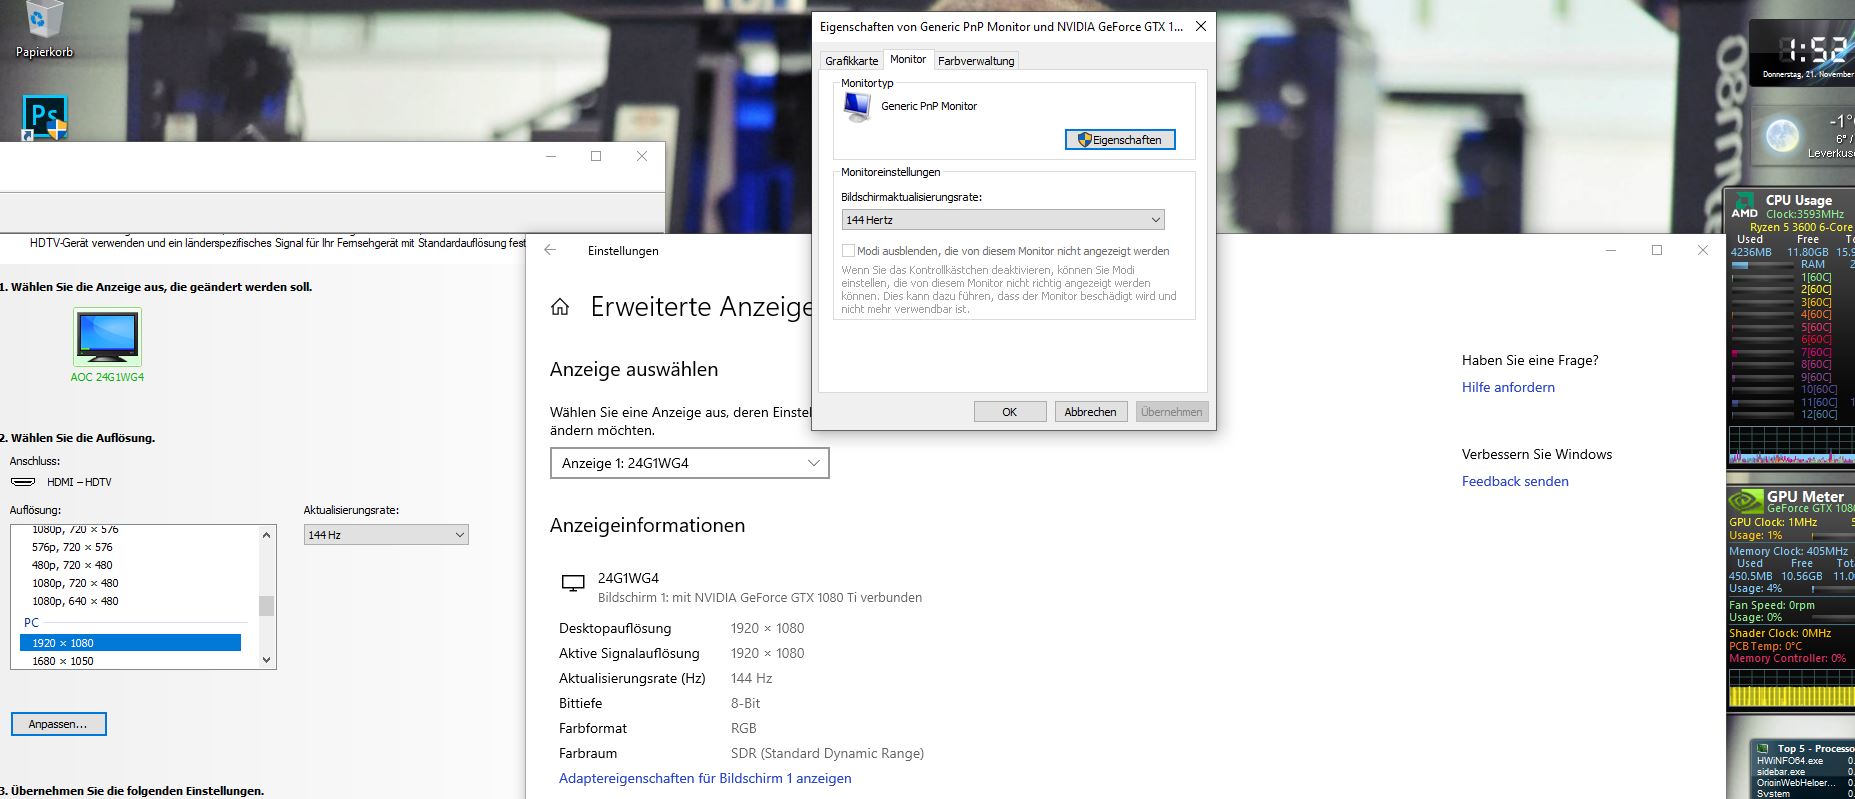Click the 'Hilfe anfordern' link

[x=1508, y=387]
